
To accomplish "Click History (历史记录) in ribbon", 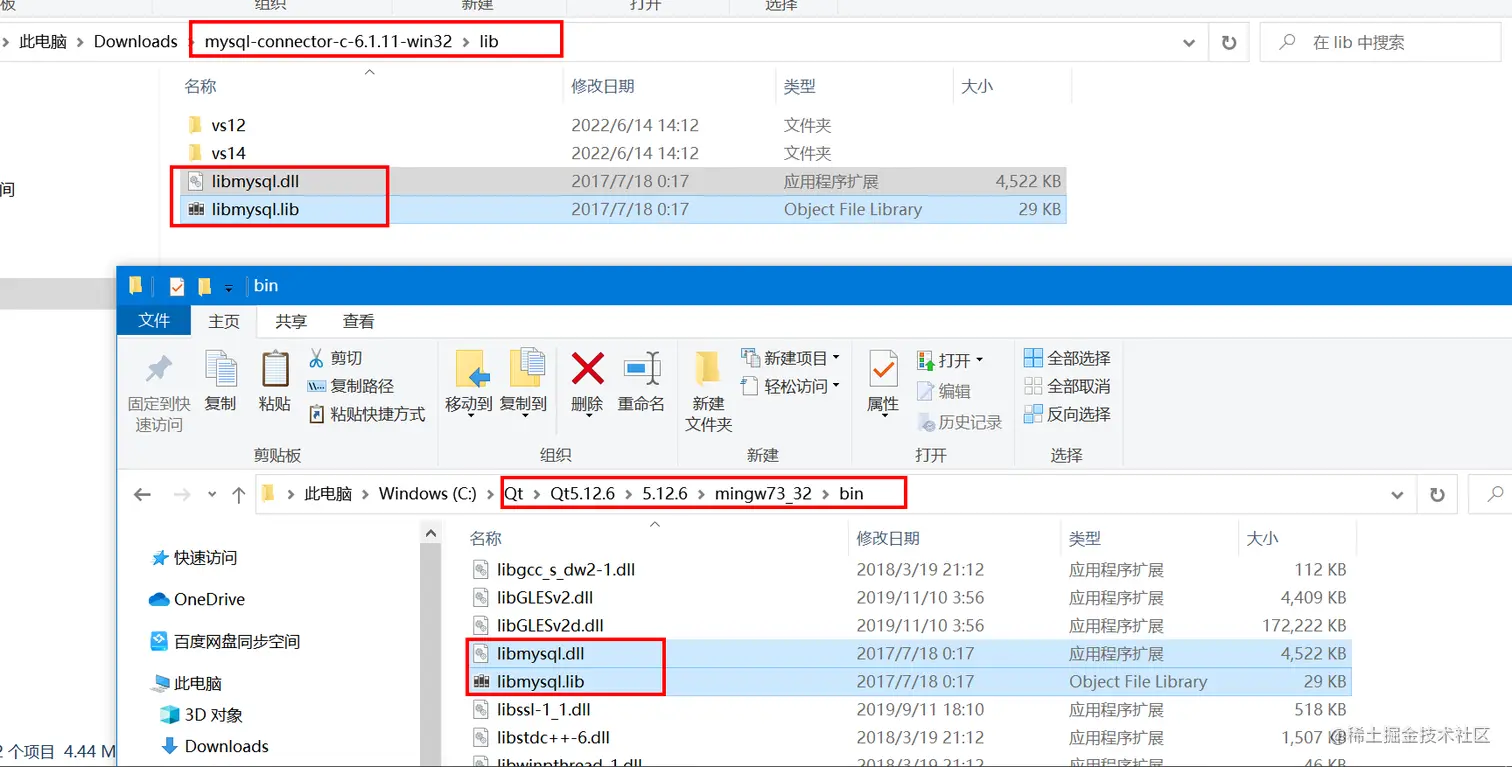I will [960, 422].
